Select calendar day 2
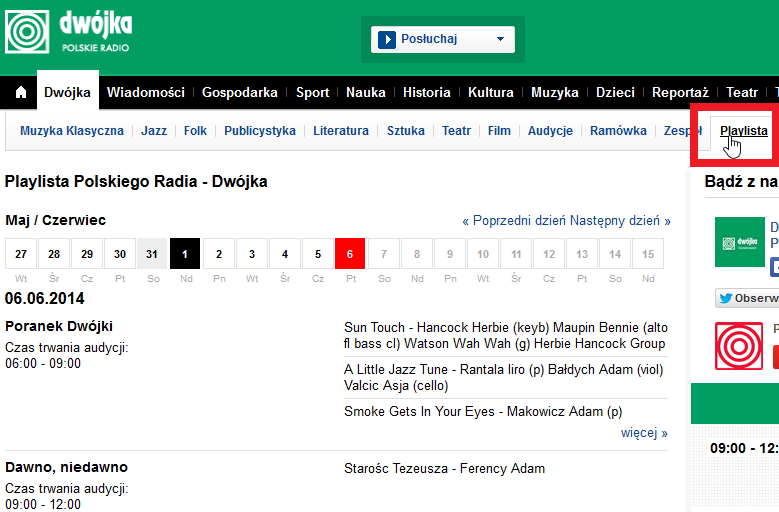Image resolution: width=779 pixels, height=512 pixels. point(219,254)
